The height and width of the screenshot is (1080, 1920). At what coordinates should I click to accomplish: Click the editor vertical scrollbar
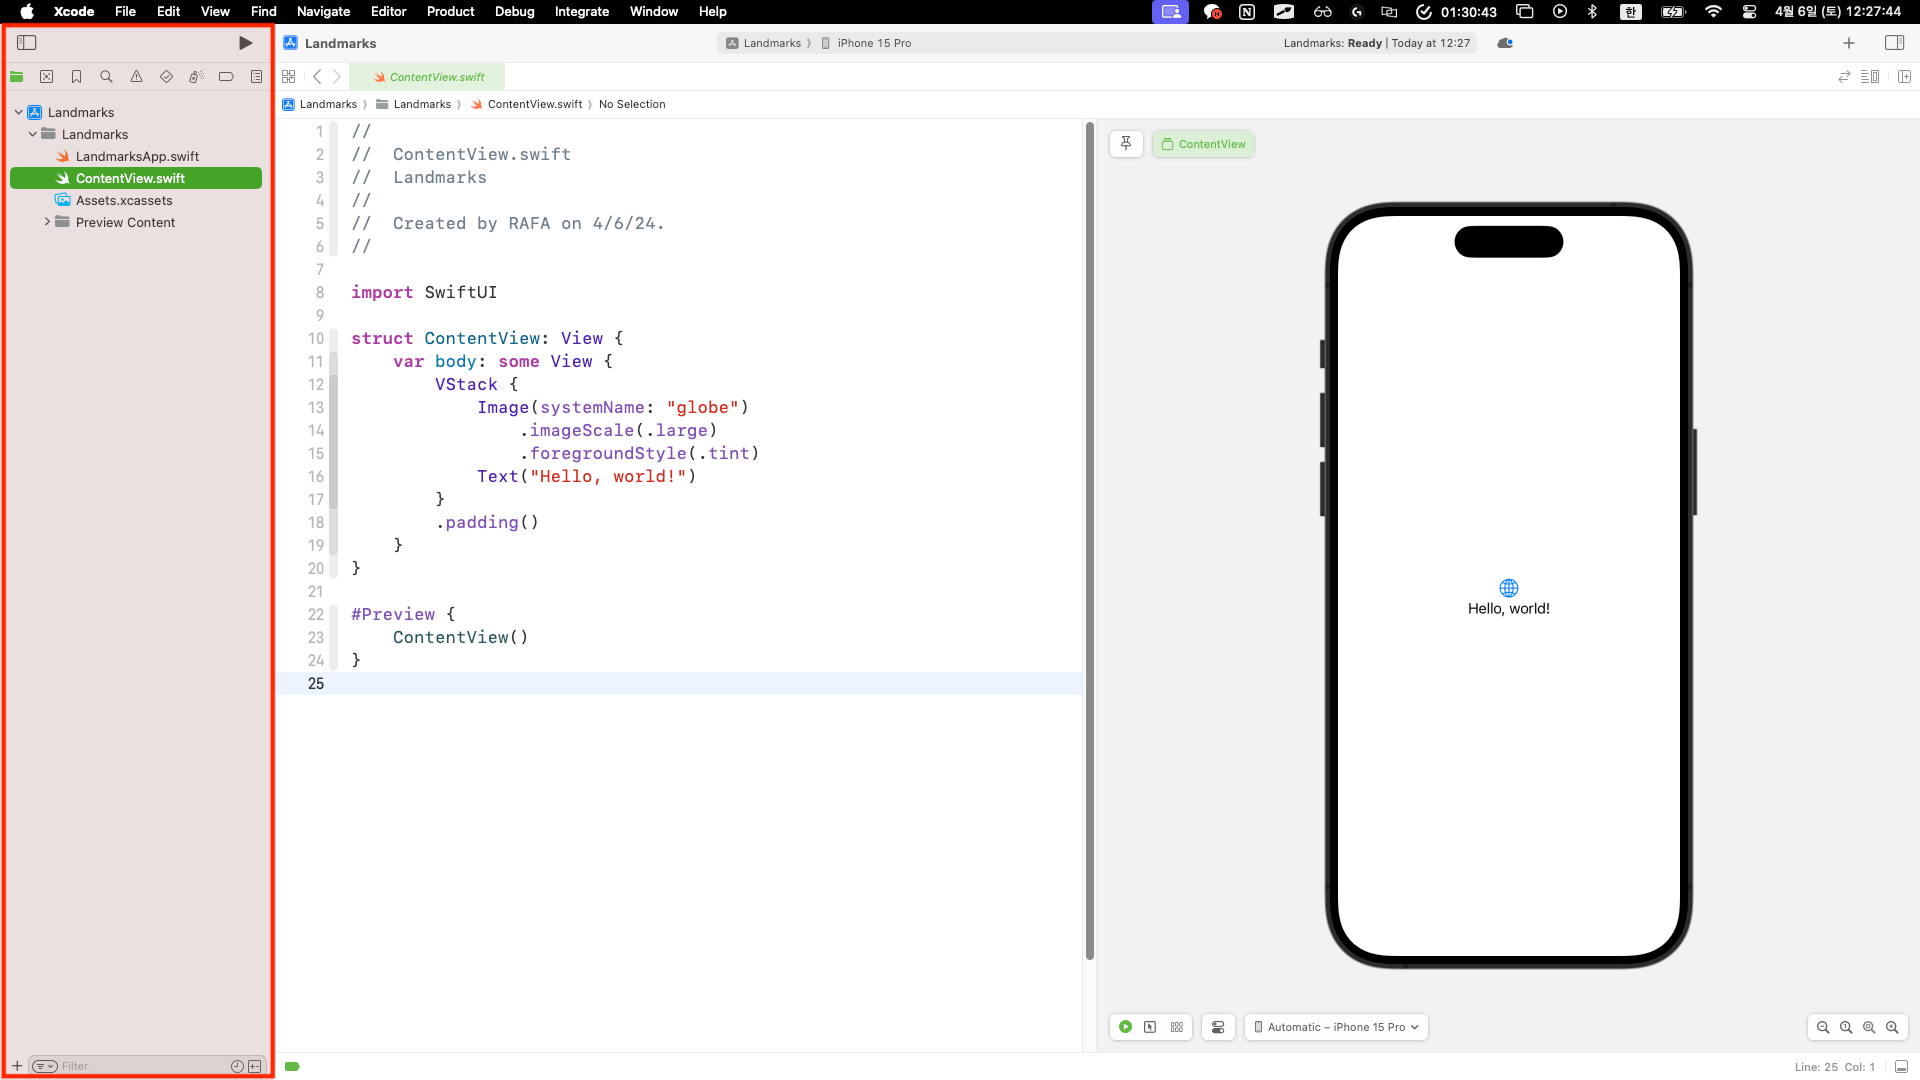(1090, 541)
